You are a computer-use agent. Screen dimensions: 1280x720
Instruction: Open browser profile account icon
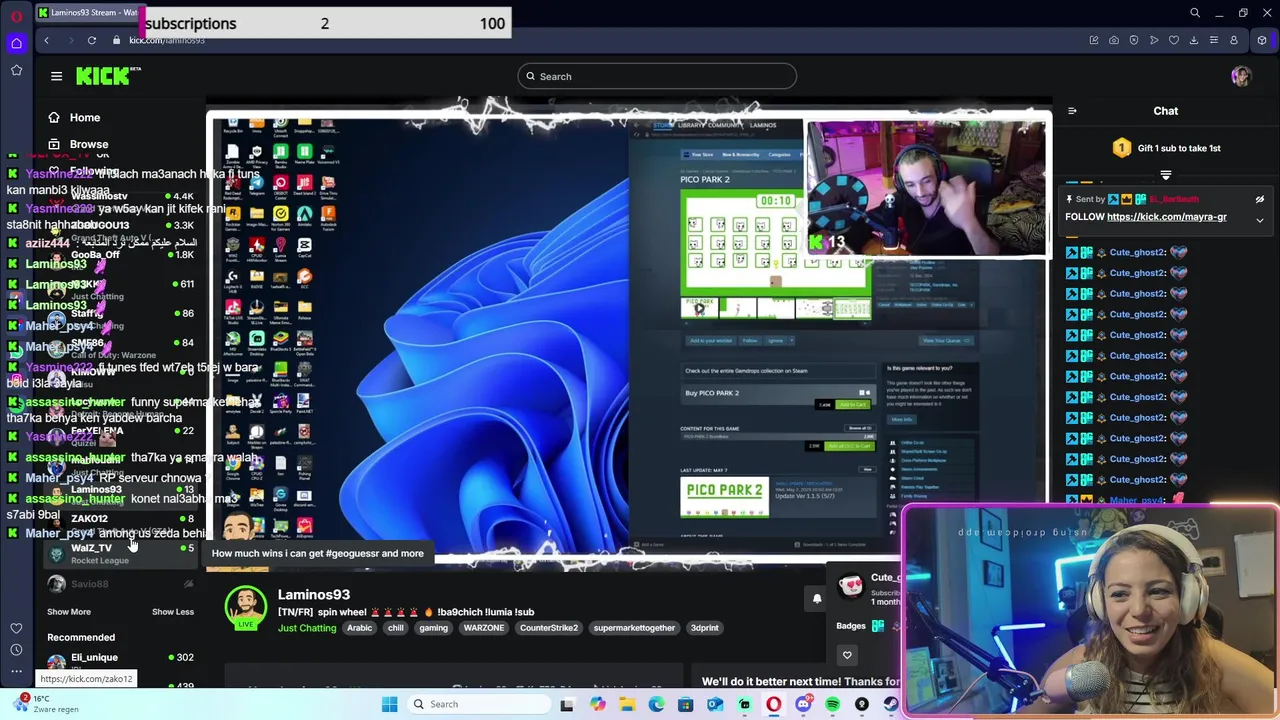pos(1233,40)
